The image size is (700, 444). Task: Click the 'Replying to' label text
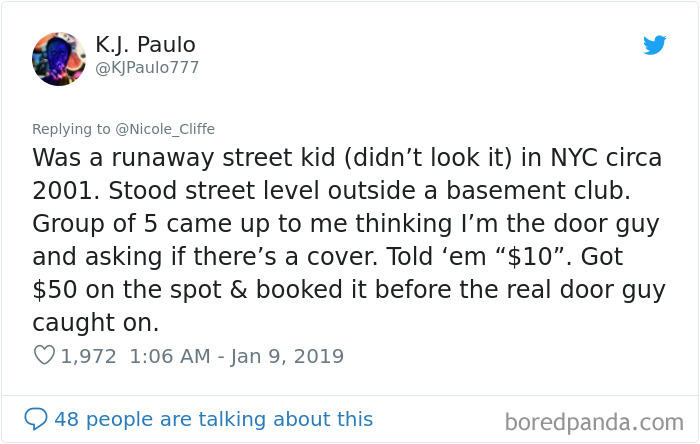pos(71,129)
